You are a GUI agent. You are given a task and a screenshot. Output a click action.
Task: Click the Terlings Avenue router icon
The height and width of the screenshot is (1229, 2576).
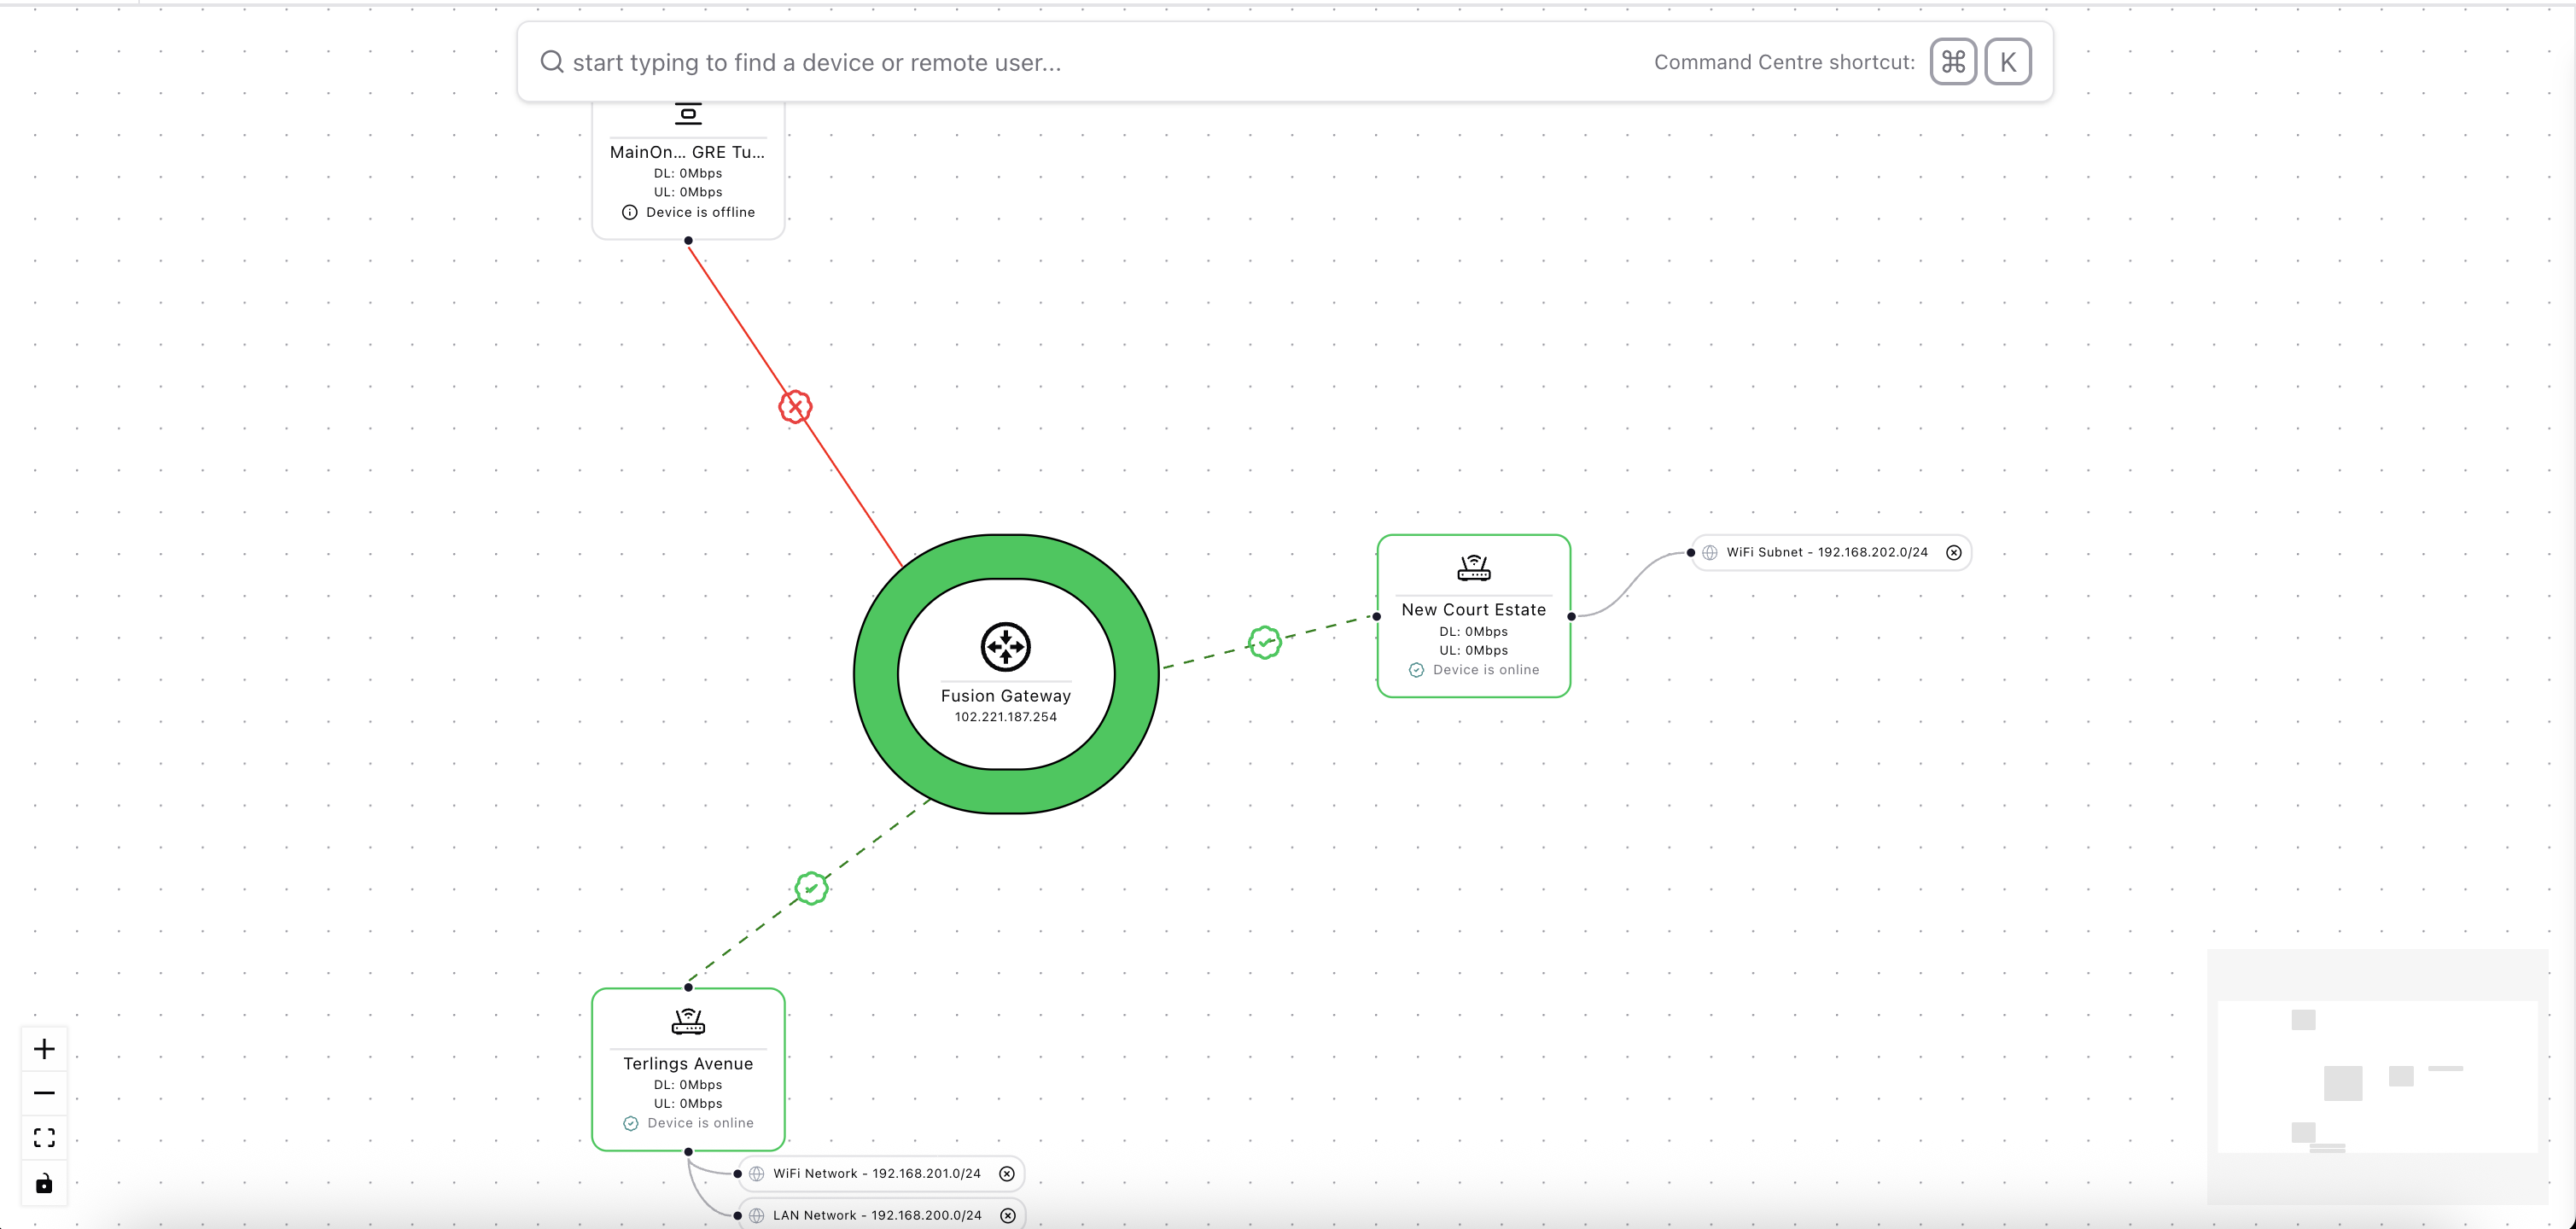688,1021
